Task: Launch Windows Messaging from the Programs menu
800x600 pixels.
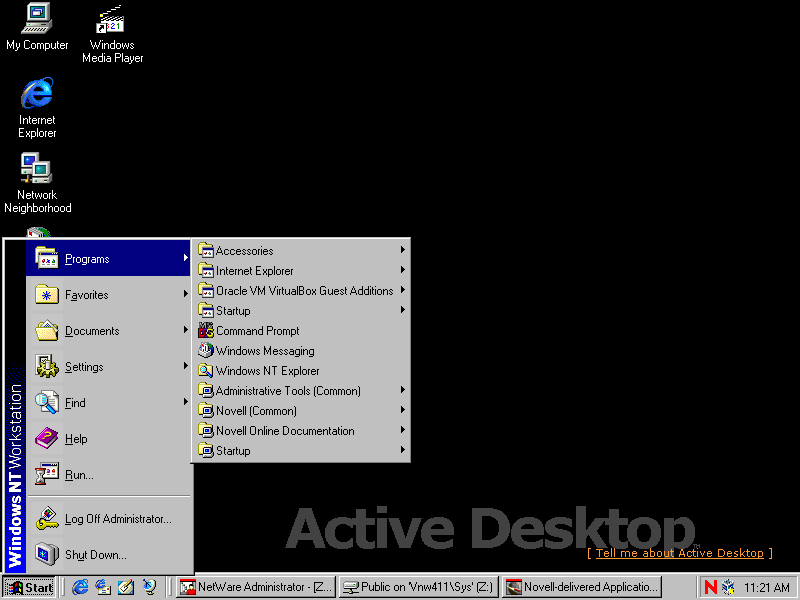Action: click(301, 351)
